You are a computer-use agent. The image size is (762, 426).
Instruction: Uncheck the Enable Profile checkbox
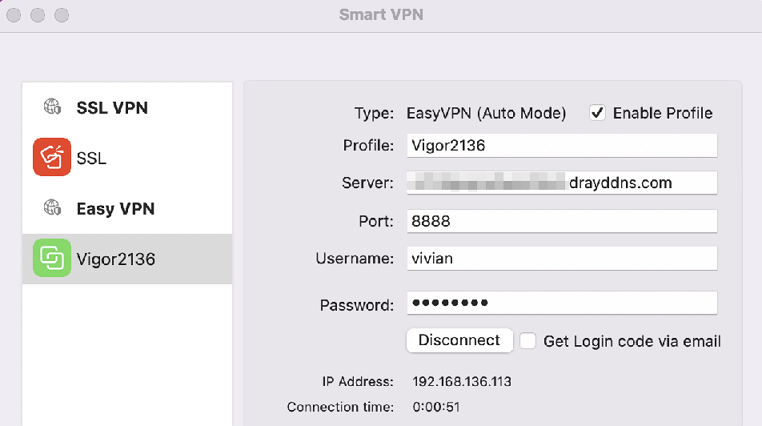click(x=597, y=113)
